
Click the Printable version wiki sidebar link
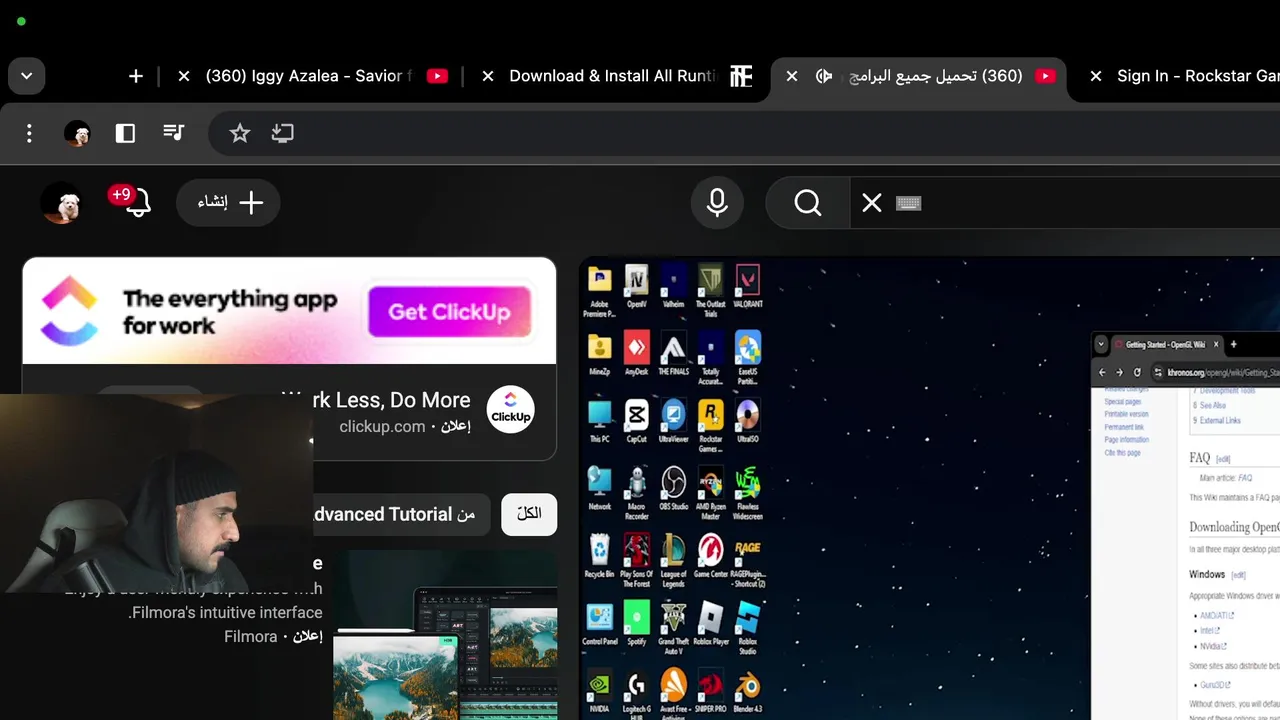coord(1126,414)
